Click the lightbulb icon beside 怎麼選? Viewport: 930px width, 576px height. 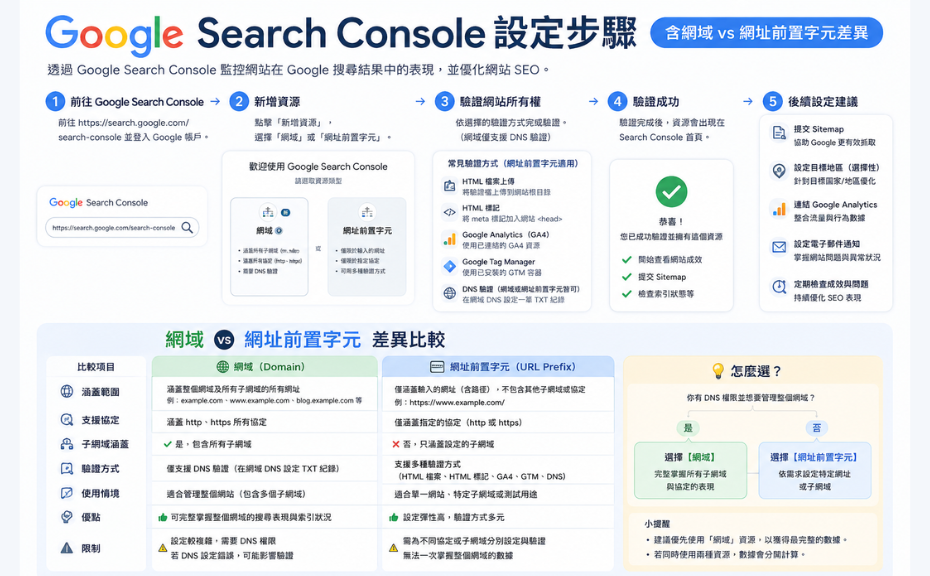[x=718, y=371]
